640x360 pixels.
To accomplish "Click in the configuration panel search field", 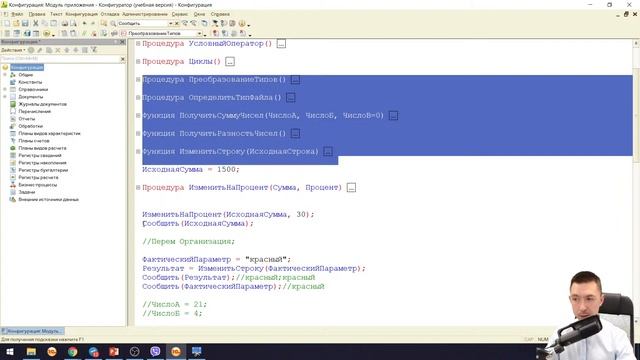I will [x=60, y=59].
